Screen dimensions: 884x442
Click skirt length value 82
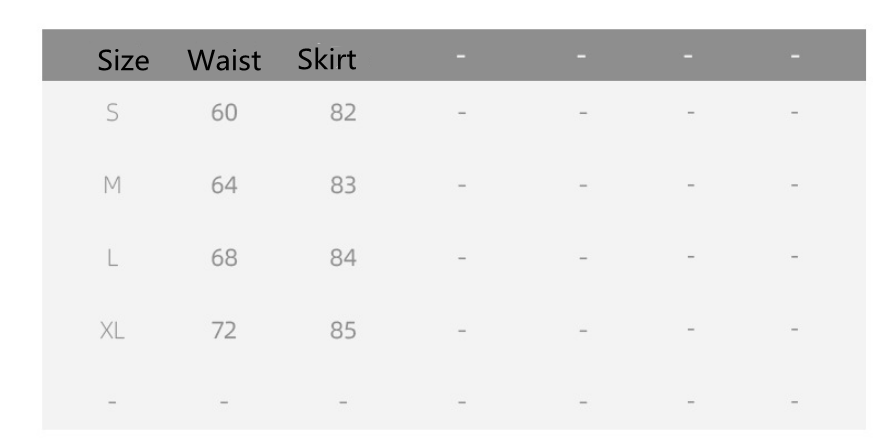point(343,113)
